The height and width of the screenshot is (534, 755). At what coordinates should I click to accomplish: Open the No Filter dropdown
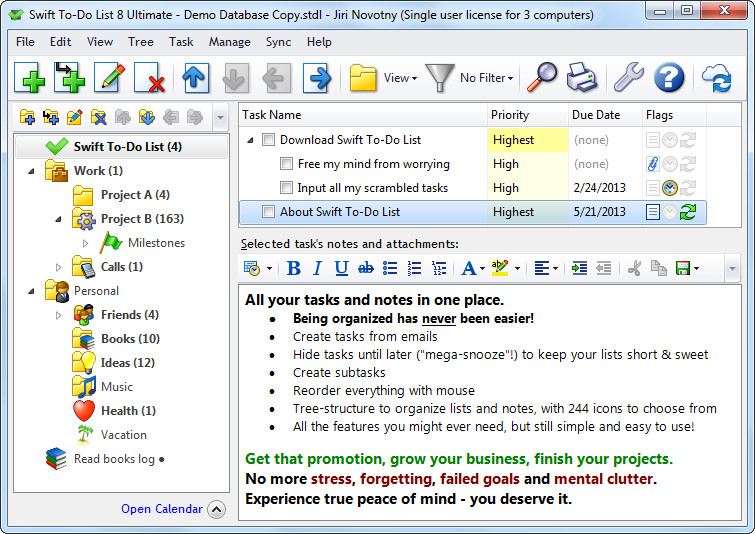[x=487, y=78]
